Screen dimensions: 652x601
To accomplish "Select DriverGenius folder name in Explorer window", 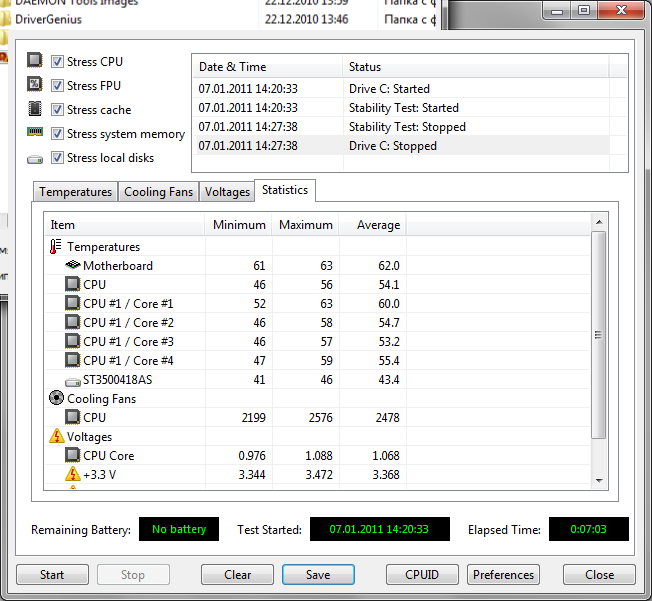I will point(48,19).
